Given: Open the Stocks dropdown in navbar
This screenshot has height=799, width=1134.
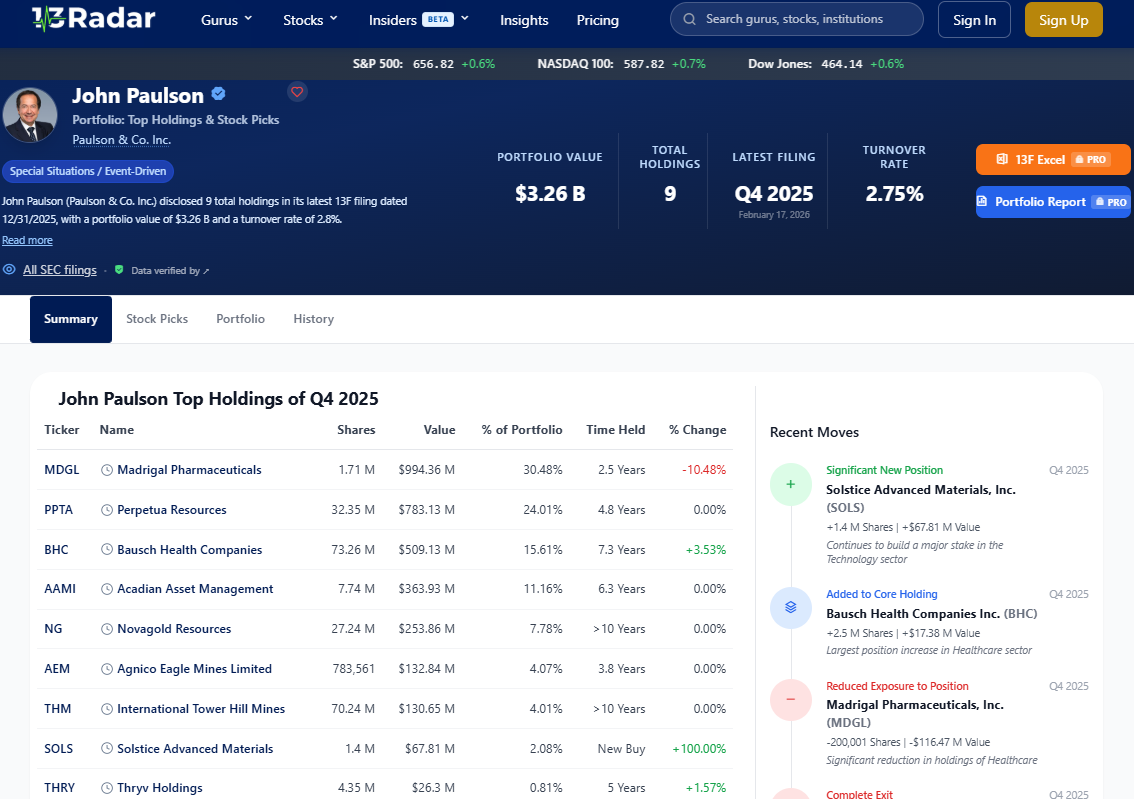Looking at the screenshot, I should tap(310, 20).
